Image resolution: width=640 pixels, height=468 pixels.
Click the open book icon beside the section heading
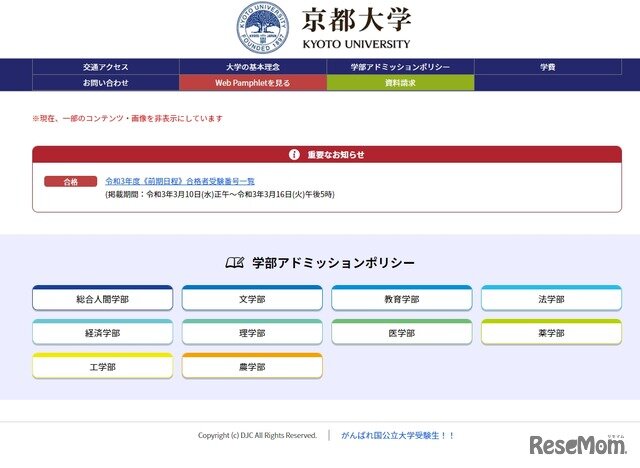235,262
